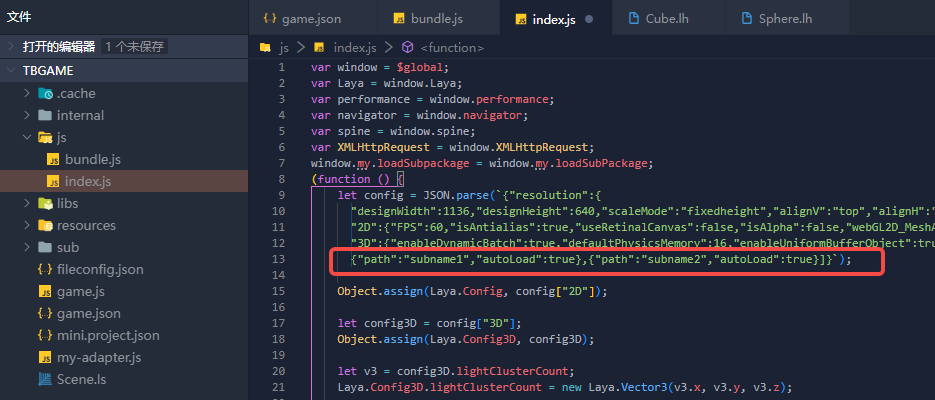This screenshot has height=400, width=935.
Task: Collapse the js folder in explorer
Action: [x=28, y=137]
